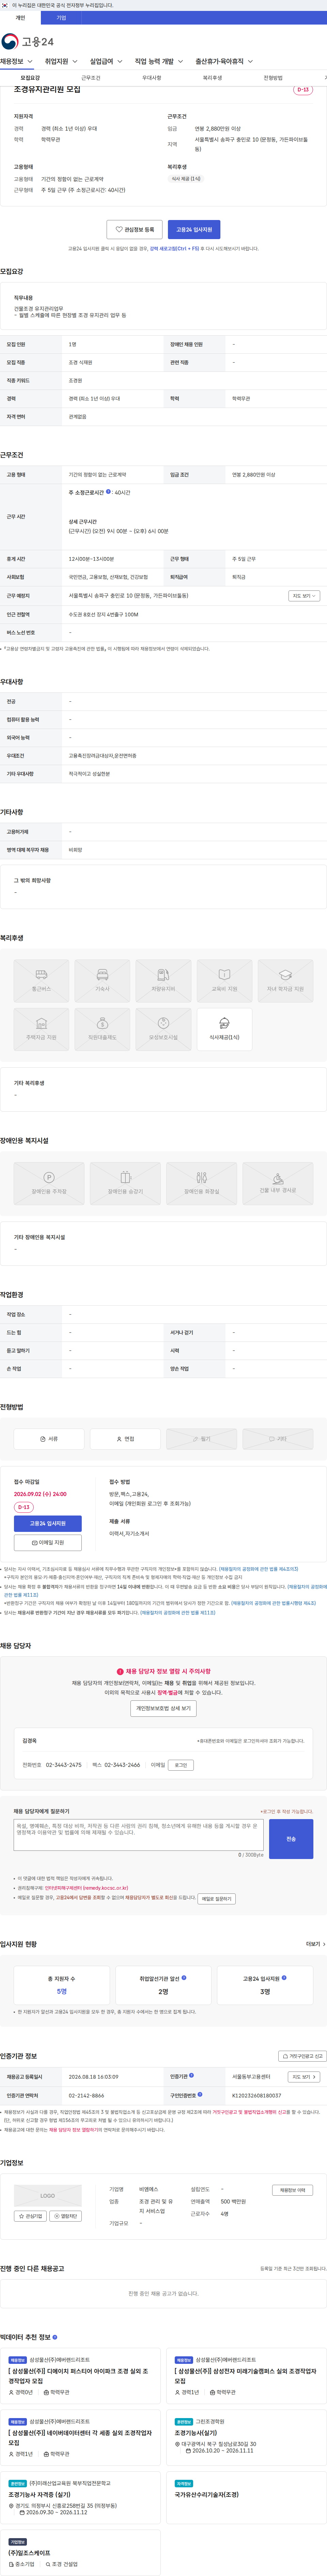Click the 고용24 logo

(x=28, y=41)
